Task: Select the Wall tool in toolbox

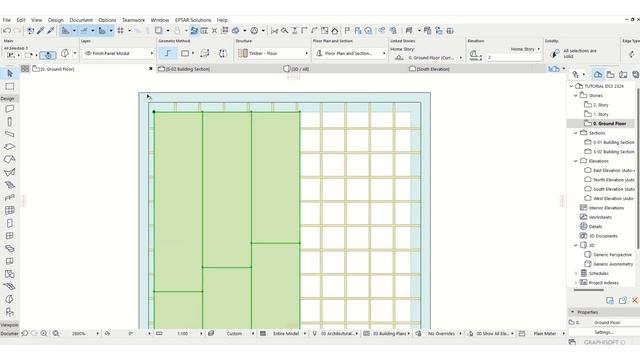Action: (x=10, y=109)
